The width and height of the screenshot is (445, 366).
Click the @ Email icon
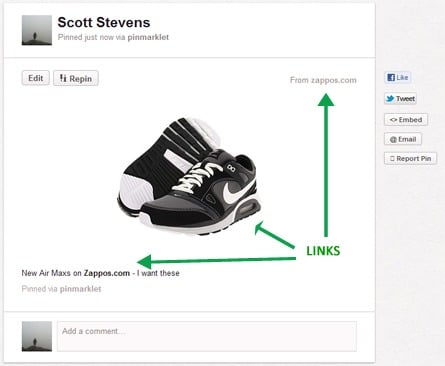[393, 139]
